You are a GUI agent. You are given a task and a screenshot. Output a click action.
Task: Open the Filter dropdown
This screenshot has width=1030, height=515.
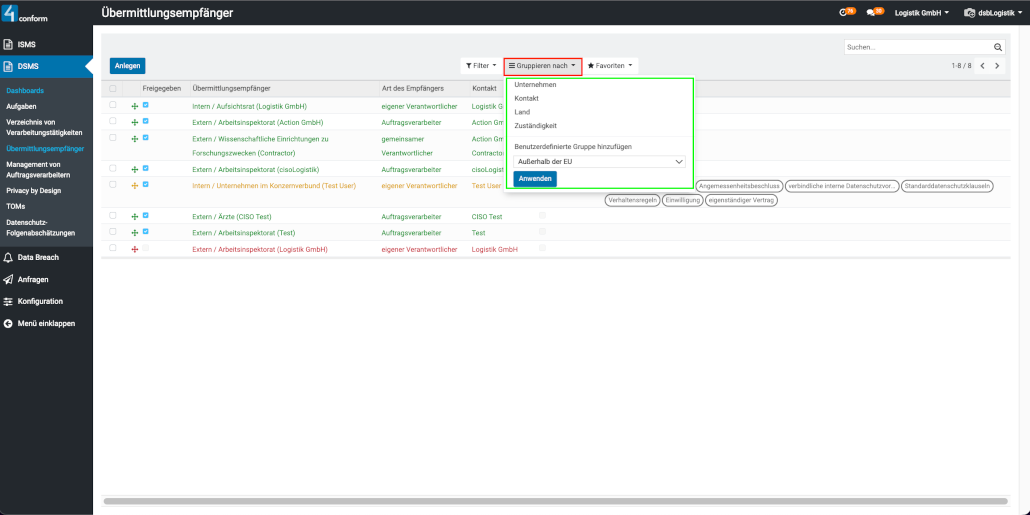(x=479, y=66)
